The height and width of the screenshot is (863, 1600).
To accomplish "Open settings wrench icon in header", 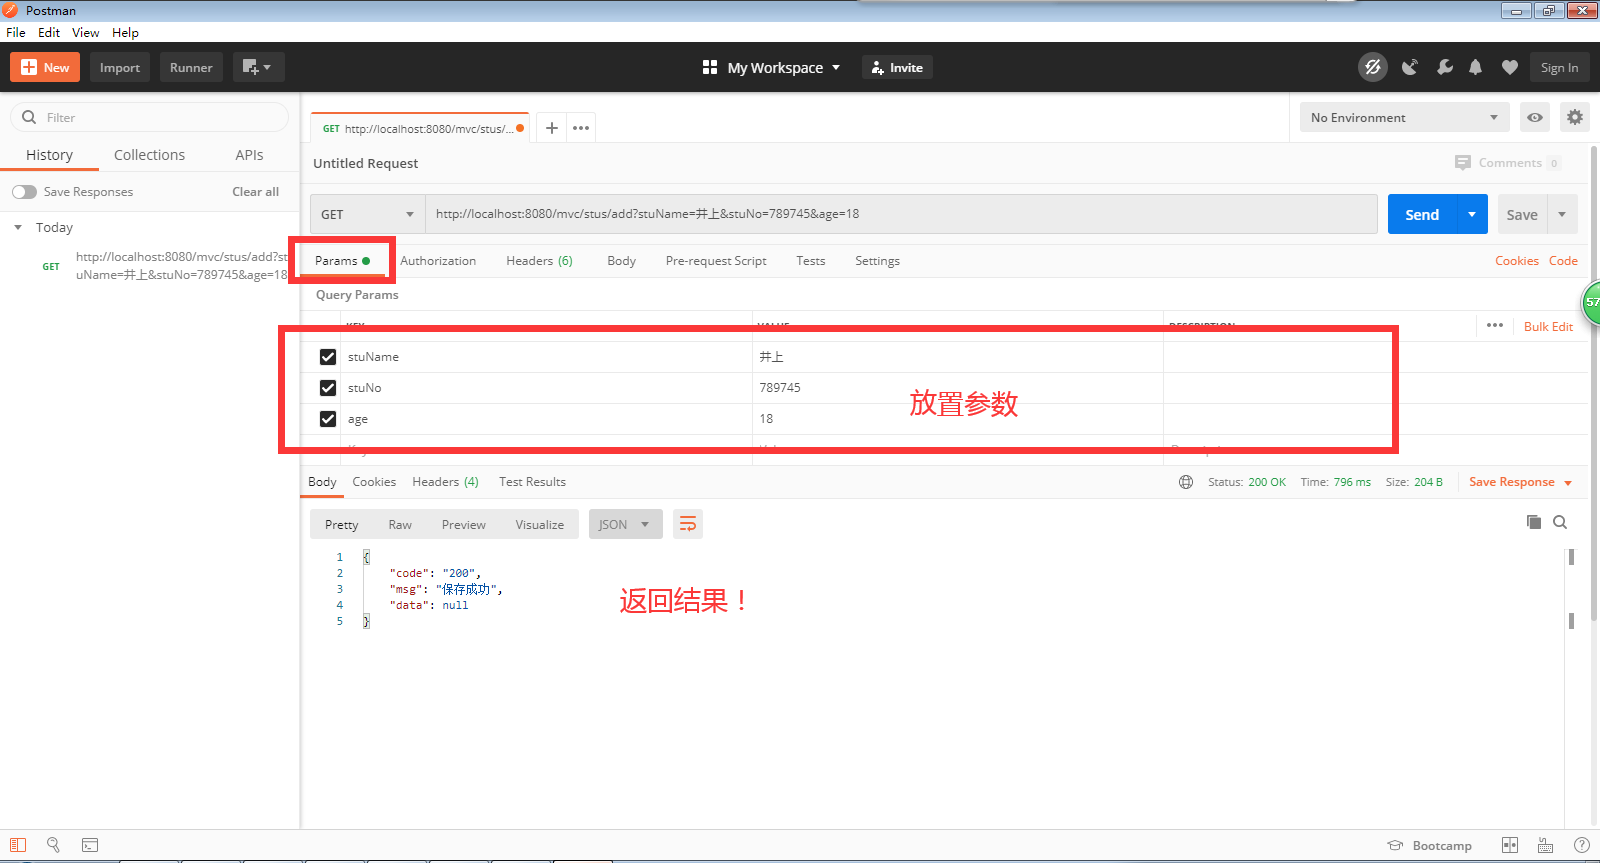I will coord(1444,67).
